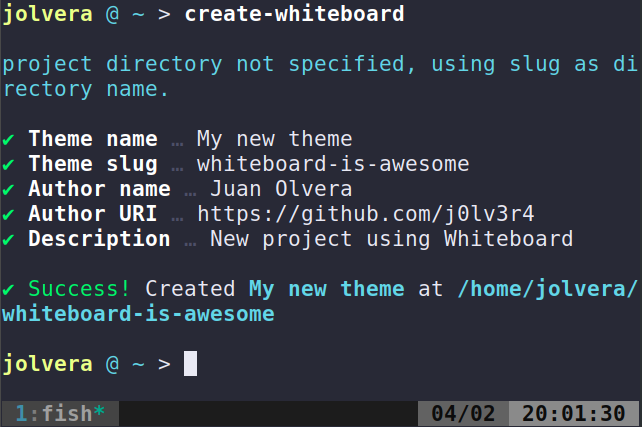Select the "project directory not specified" message line
Image resolution: width=642 pixels, height=427 pixels.
coord(319,77)
